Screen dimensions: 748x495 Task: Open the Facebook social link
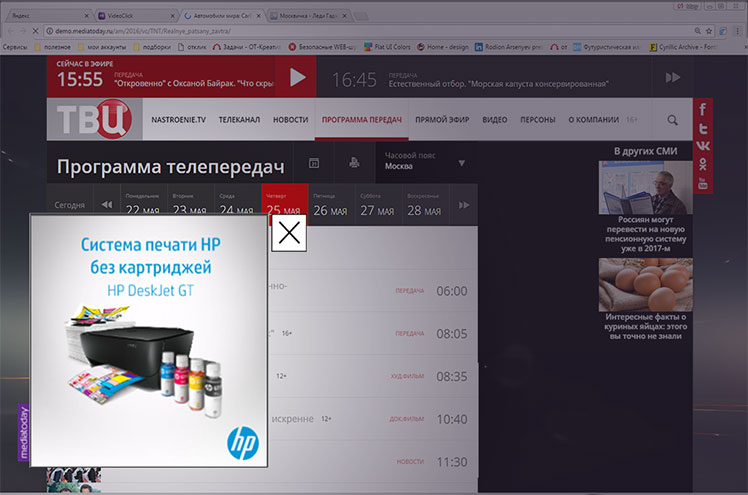(703, 109)
